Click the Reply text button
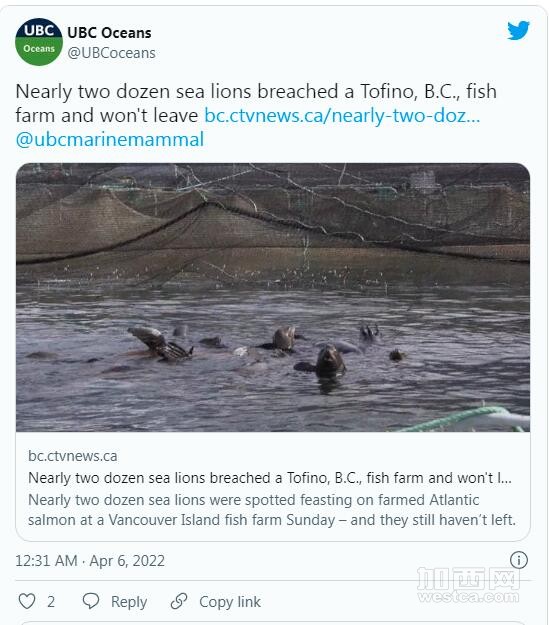The height and width of the screenshot is (625, 549). [129, 602]
